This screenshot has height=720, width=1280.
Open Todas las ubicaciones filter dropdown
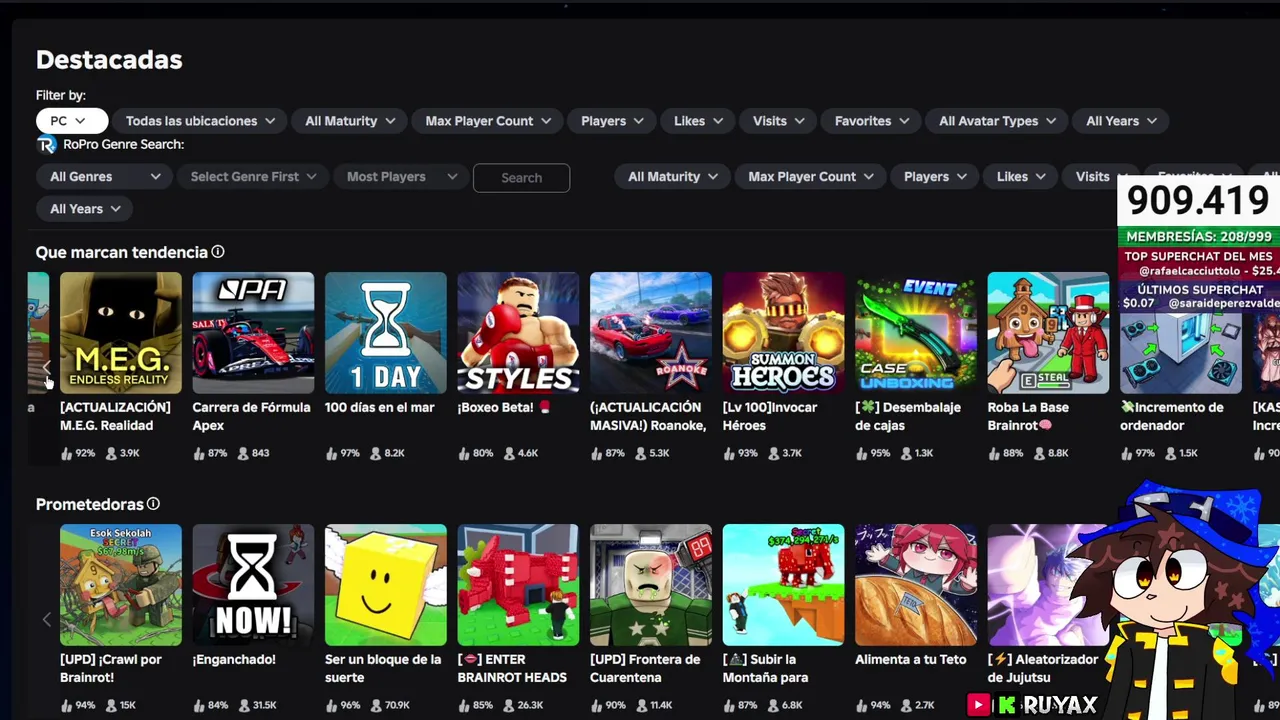tap(200, 121)
